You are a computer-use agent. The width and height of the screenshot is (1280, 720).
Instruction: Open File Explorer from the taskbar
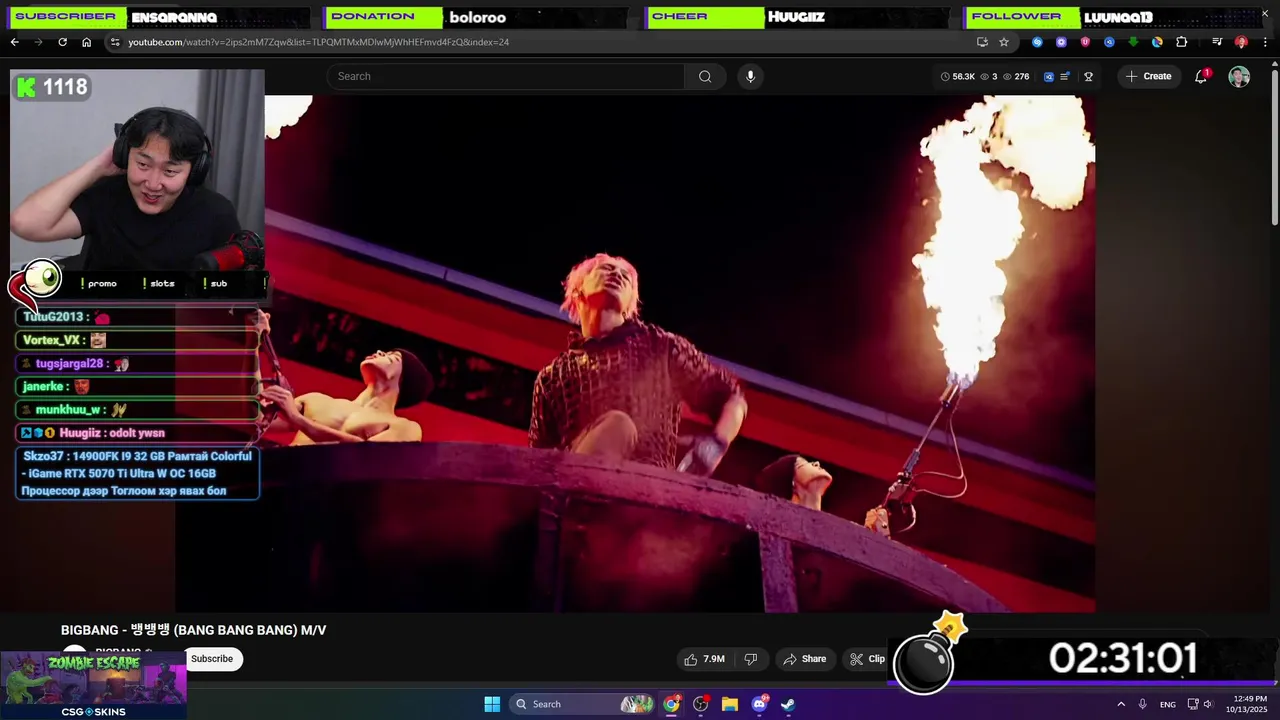point(730,704)
